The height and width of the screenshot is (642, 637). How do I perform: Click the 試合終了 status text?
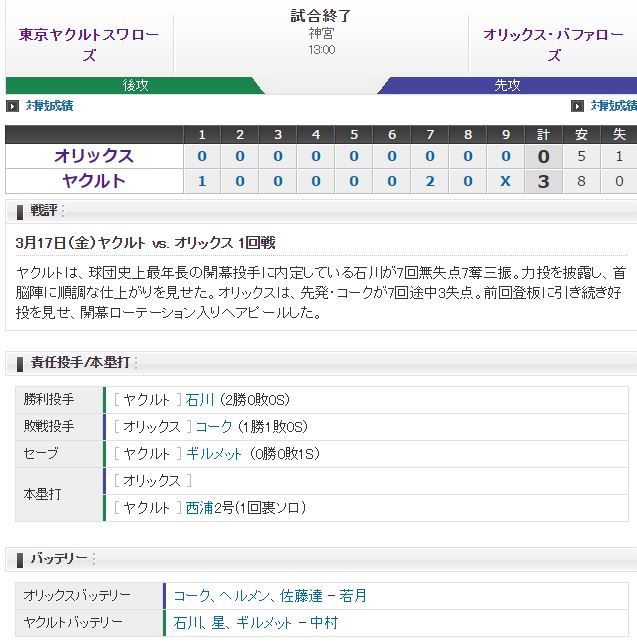pos(321,16)
